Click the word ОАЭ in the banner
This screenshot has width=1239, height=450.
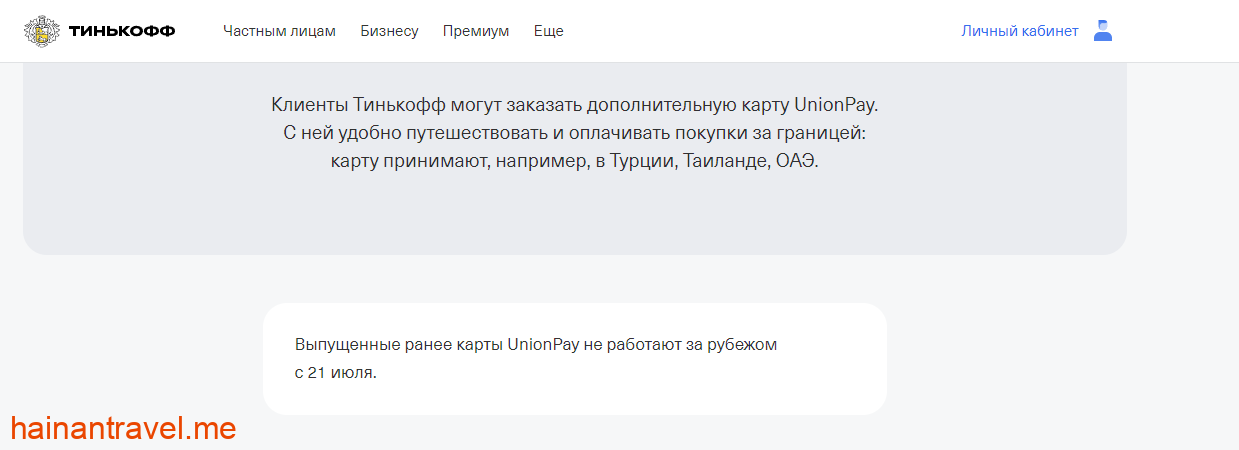pyautogui.click(x=796, y=161)
